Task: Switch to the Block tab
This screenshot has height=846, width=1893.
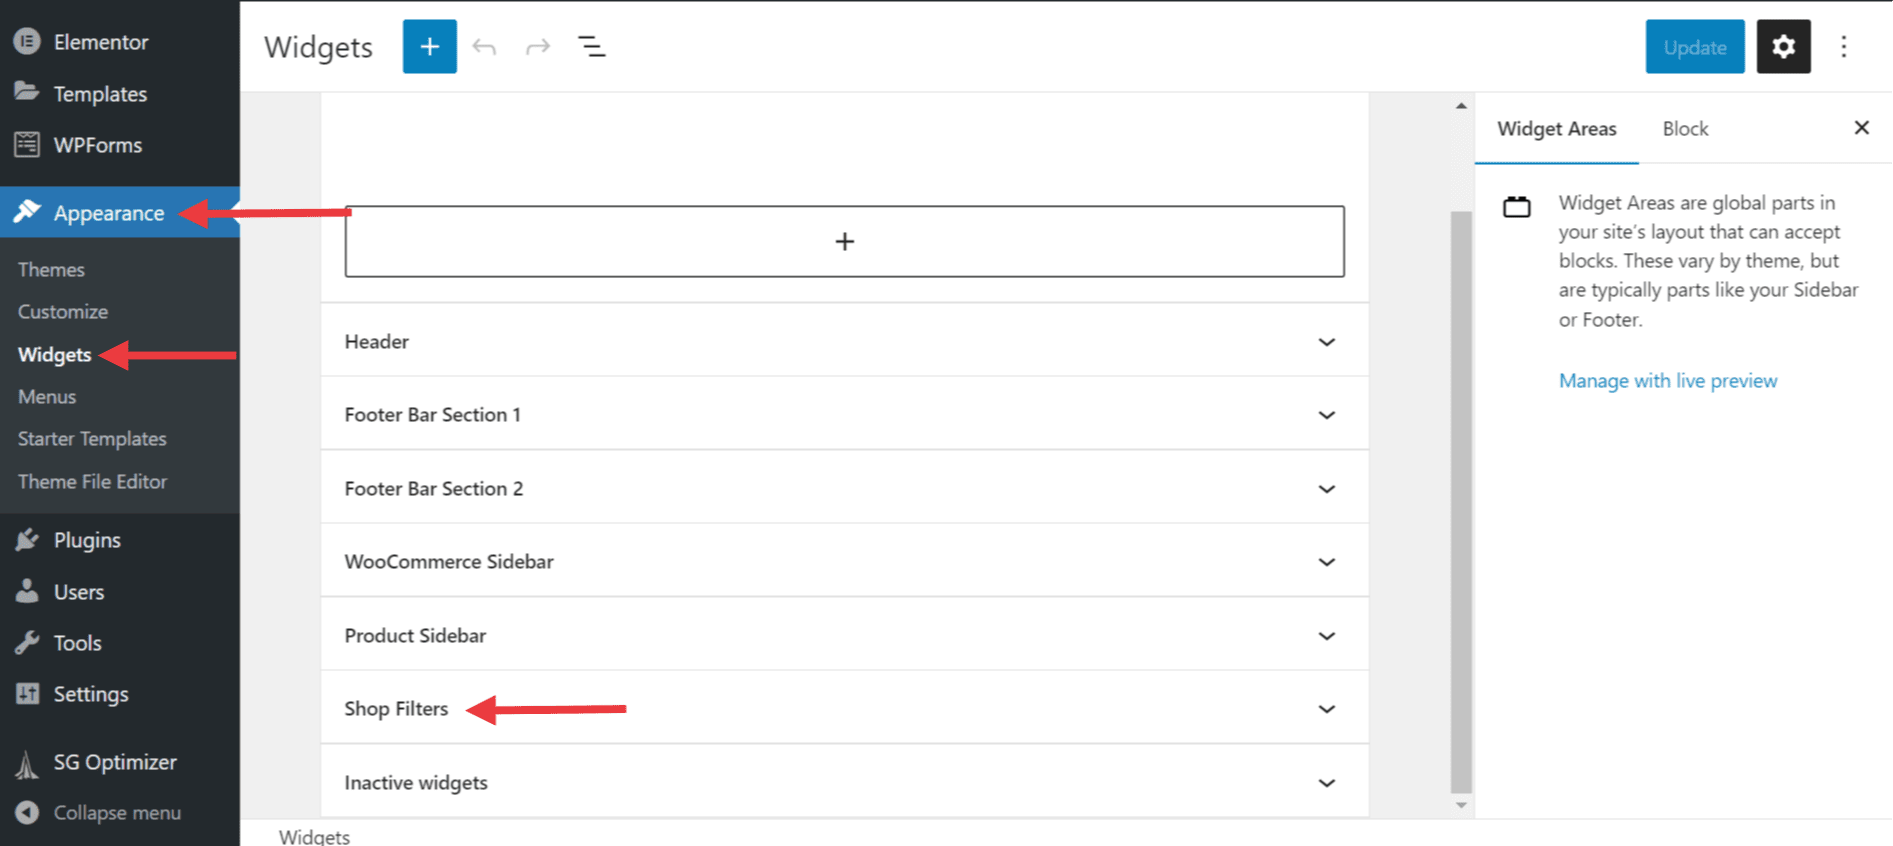Action: (1685, 129)
